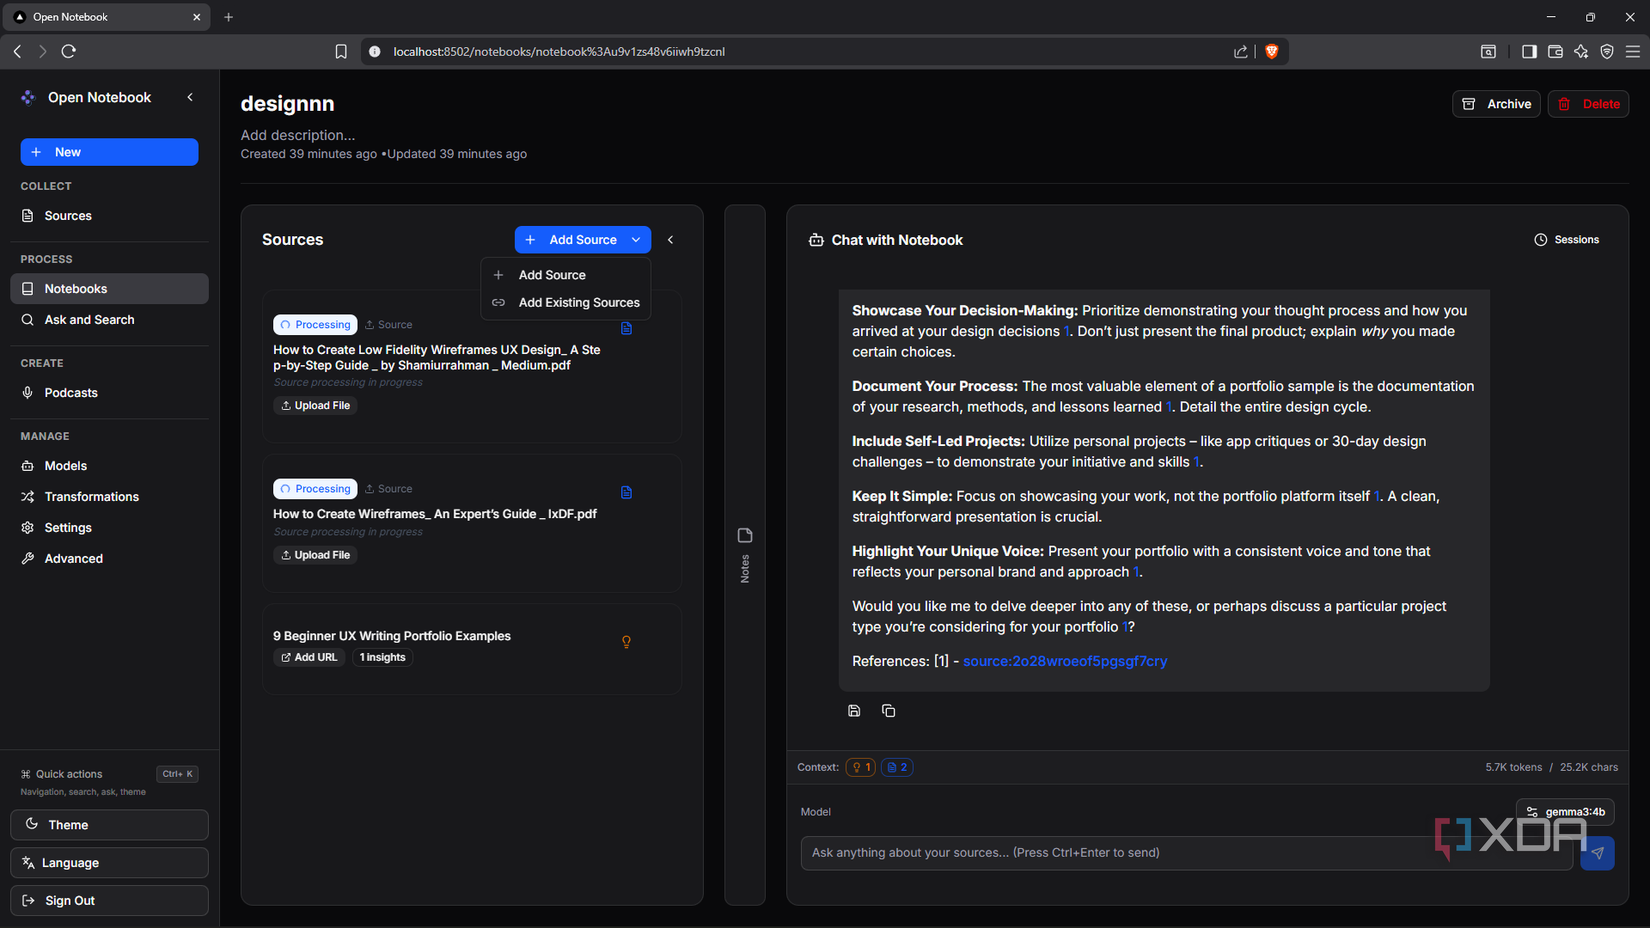
Task: Click Sign Out
Action: tap(109, 901)
